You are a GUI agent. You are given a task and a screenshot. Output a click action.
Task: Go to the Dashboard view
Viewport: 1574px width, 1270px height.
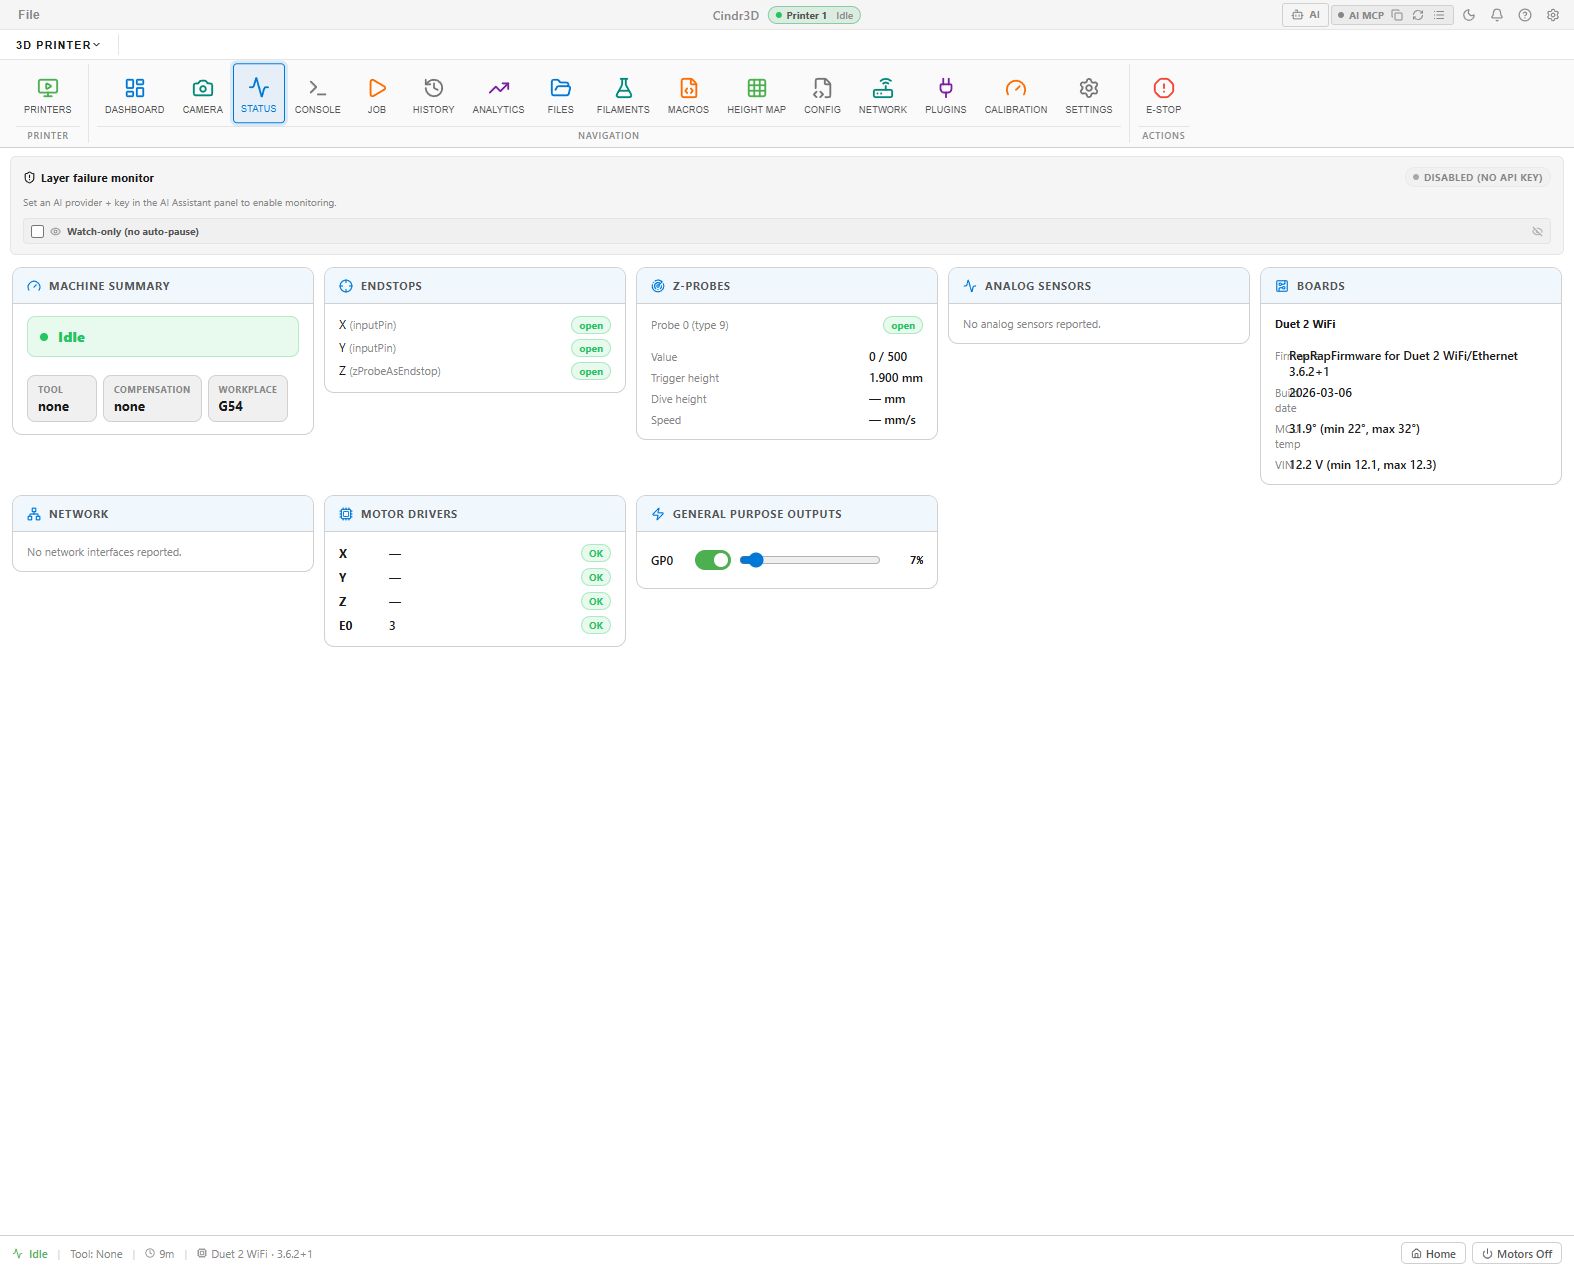(134, 94)
